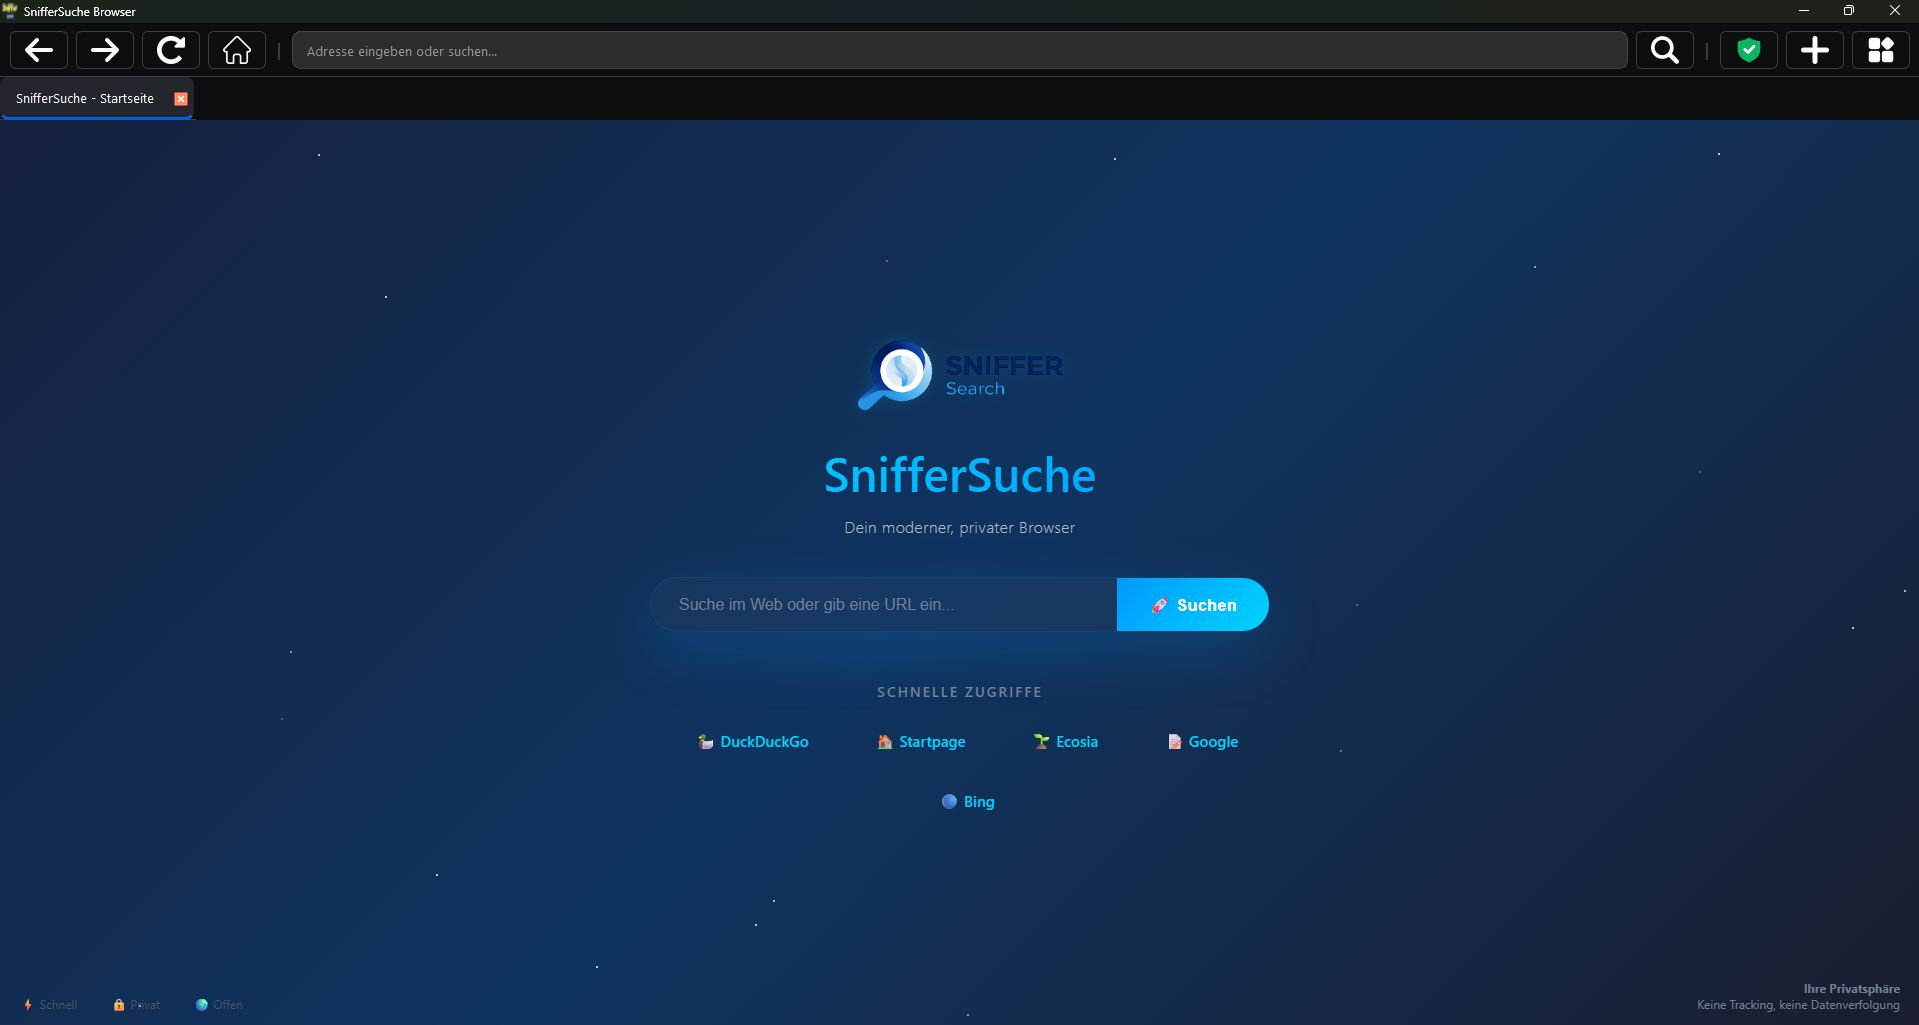This screenshot has width=1919, height=1025.
Task: Click the back navigation arrow
Action: click(x=39, y=50)
